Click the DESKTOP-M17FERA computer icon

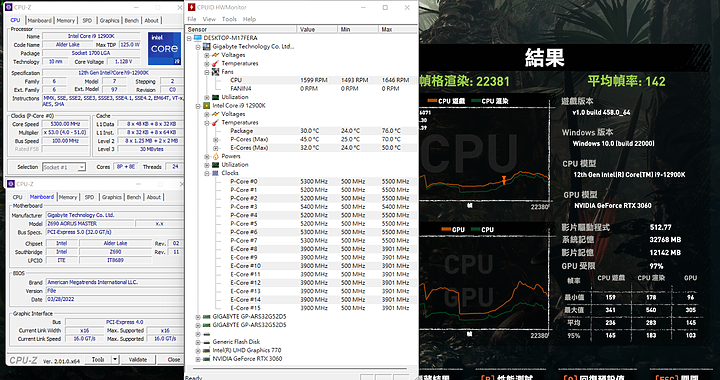tap(198, 38)
